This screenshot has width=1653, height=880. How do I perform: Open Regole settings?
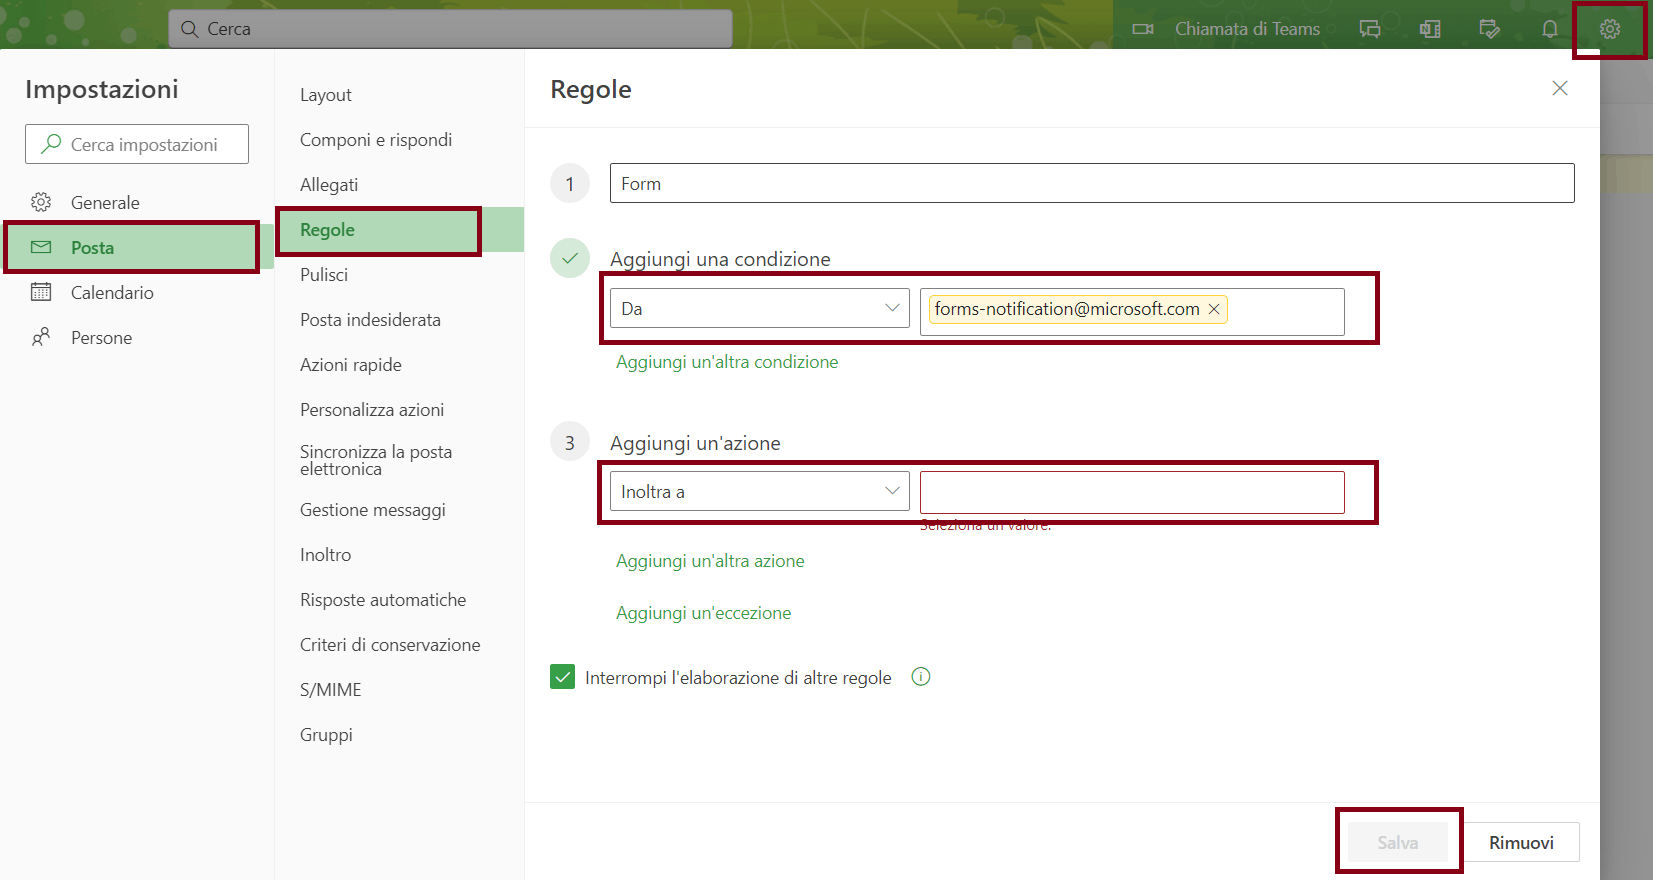click(399, 230)
